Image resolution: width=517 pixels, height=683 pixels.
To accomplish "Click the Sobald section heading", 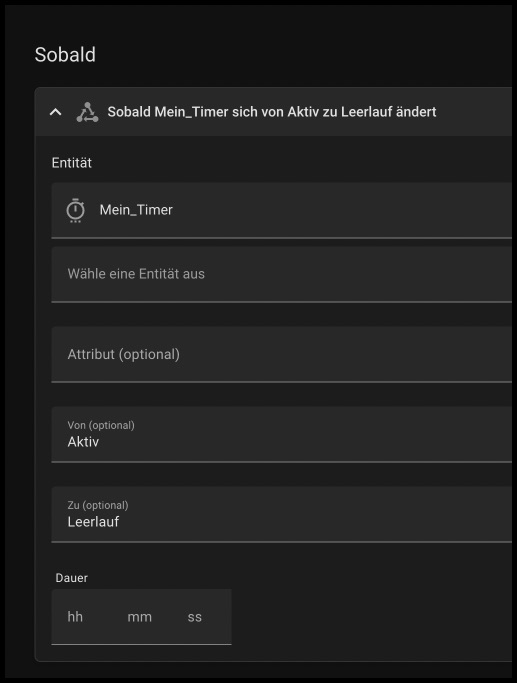I will (x=65, y=55).
